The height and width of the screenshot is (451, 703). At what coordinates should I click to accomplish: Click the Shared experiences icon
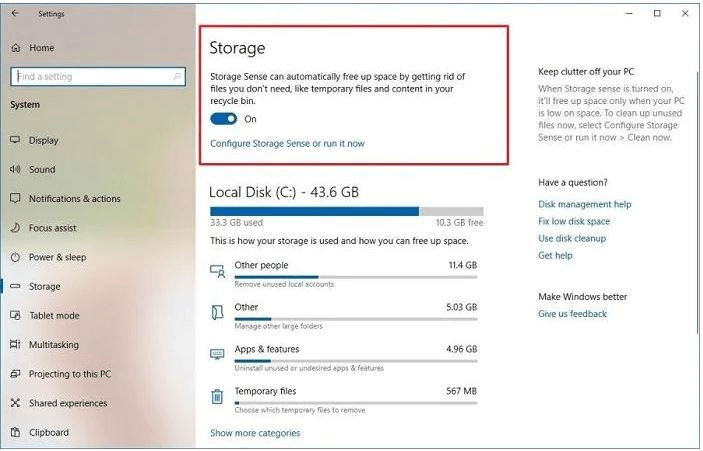click(15, 403)
